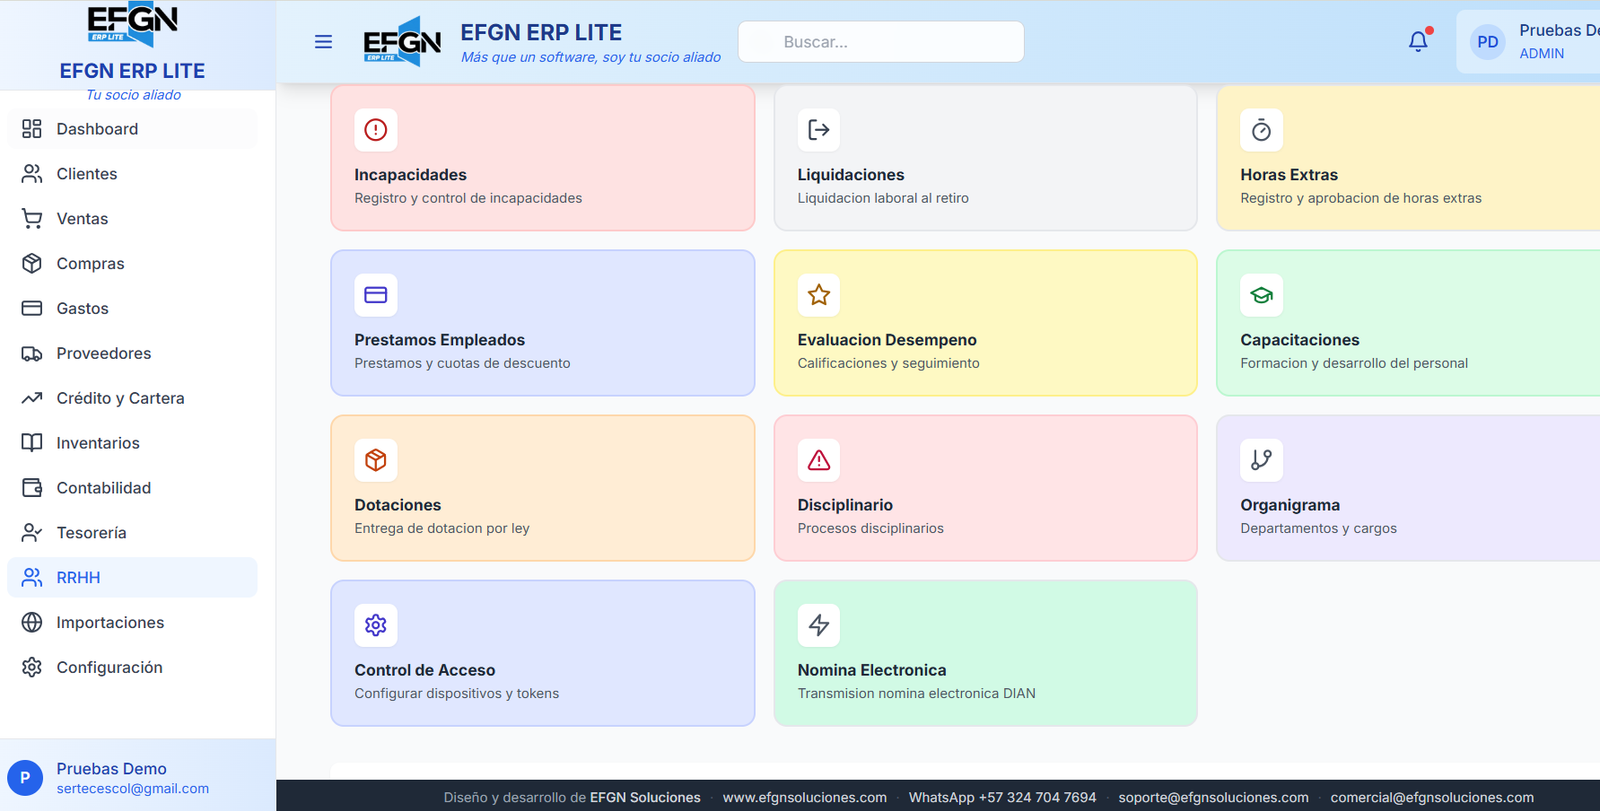Click the Importaciones globe icon

point(32,622)
